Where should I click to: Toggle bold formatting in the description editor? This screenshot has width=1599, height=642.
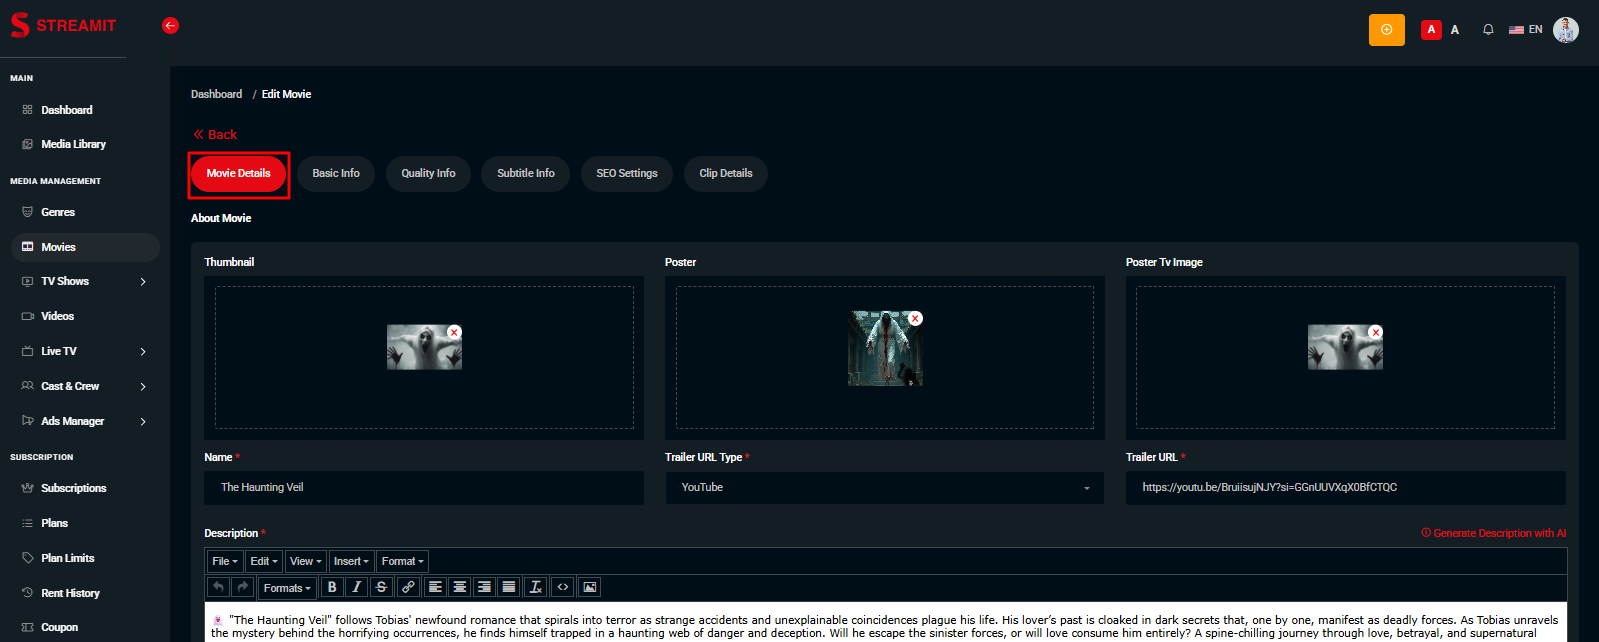pos(332,587)
